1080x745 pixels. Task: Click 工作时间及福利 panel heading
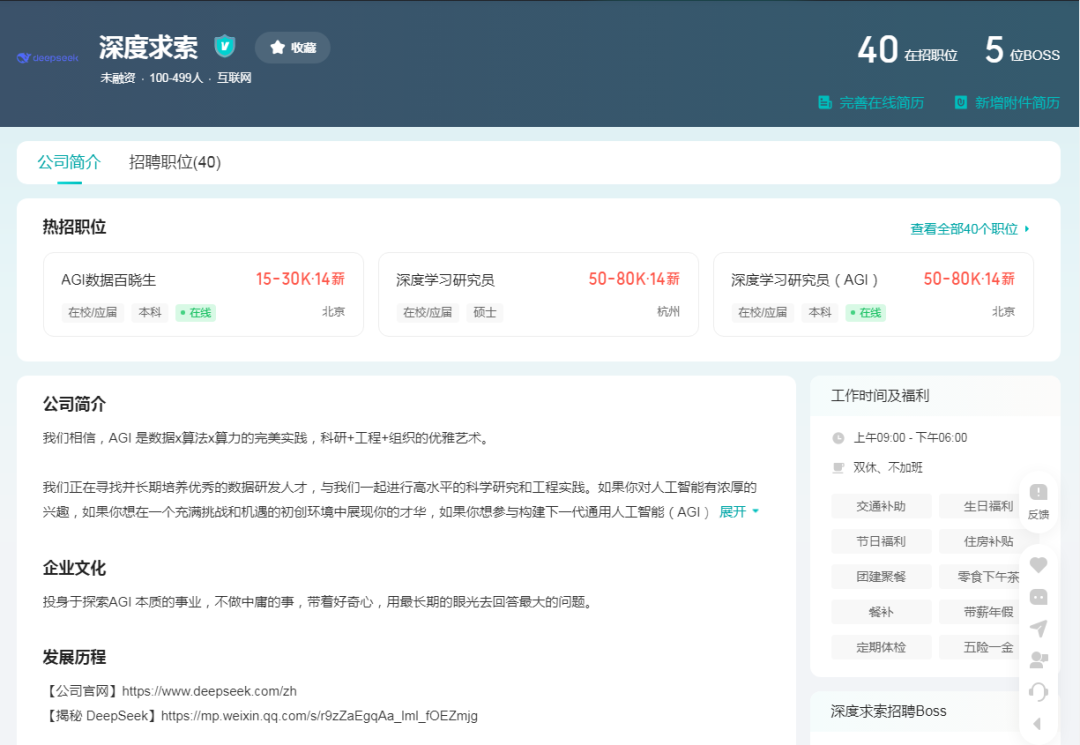click(x=880, y=396)
